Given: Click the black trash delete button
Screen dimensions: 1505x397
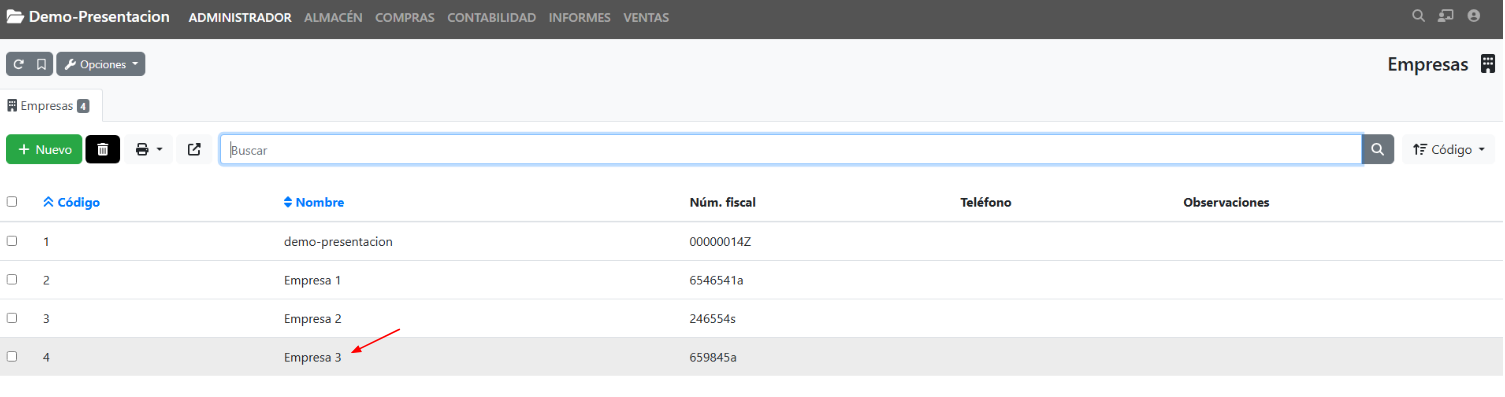Looking at the screenshot, I should pos(103,150).
